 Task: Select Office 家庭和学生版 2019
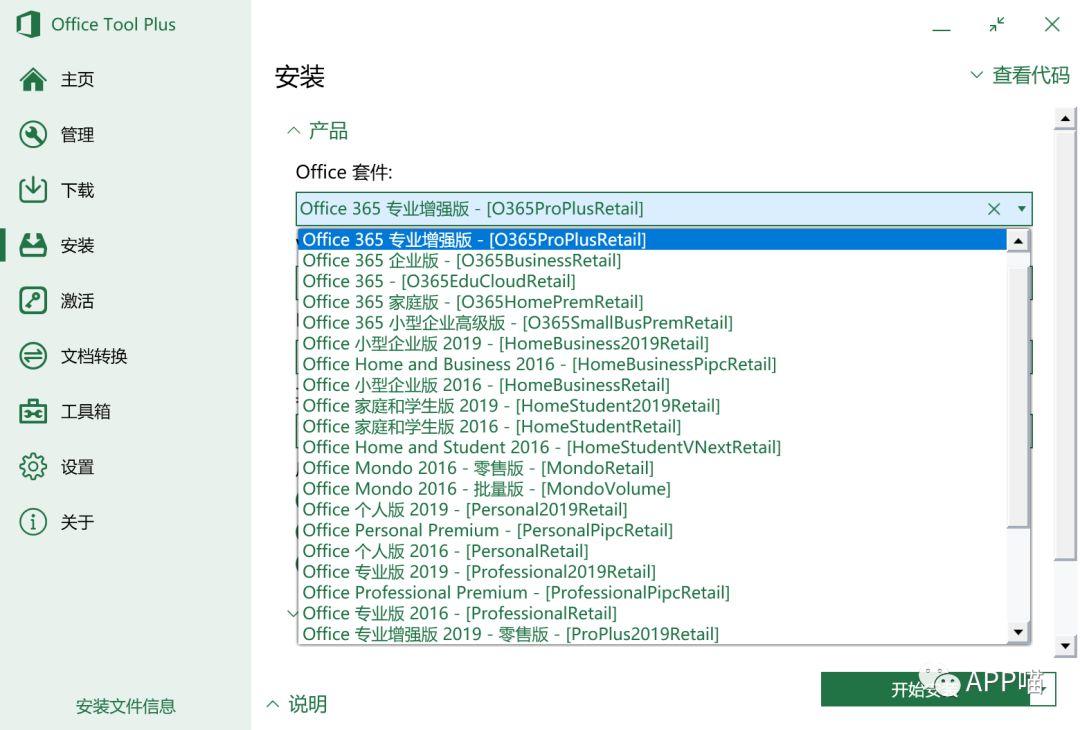(x=653, y=406)
